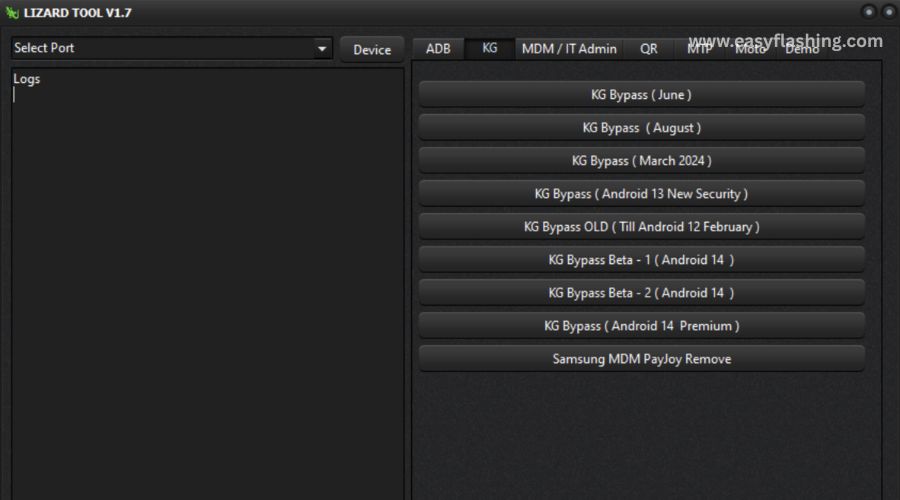Run KG Bypass ( June )
Image resolution: width=900 pixels, height=500 pixels.
pos(642,95)
